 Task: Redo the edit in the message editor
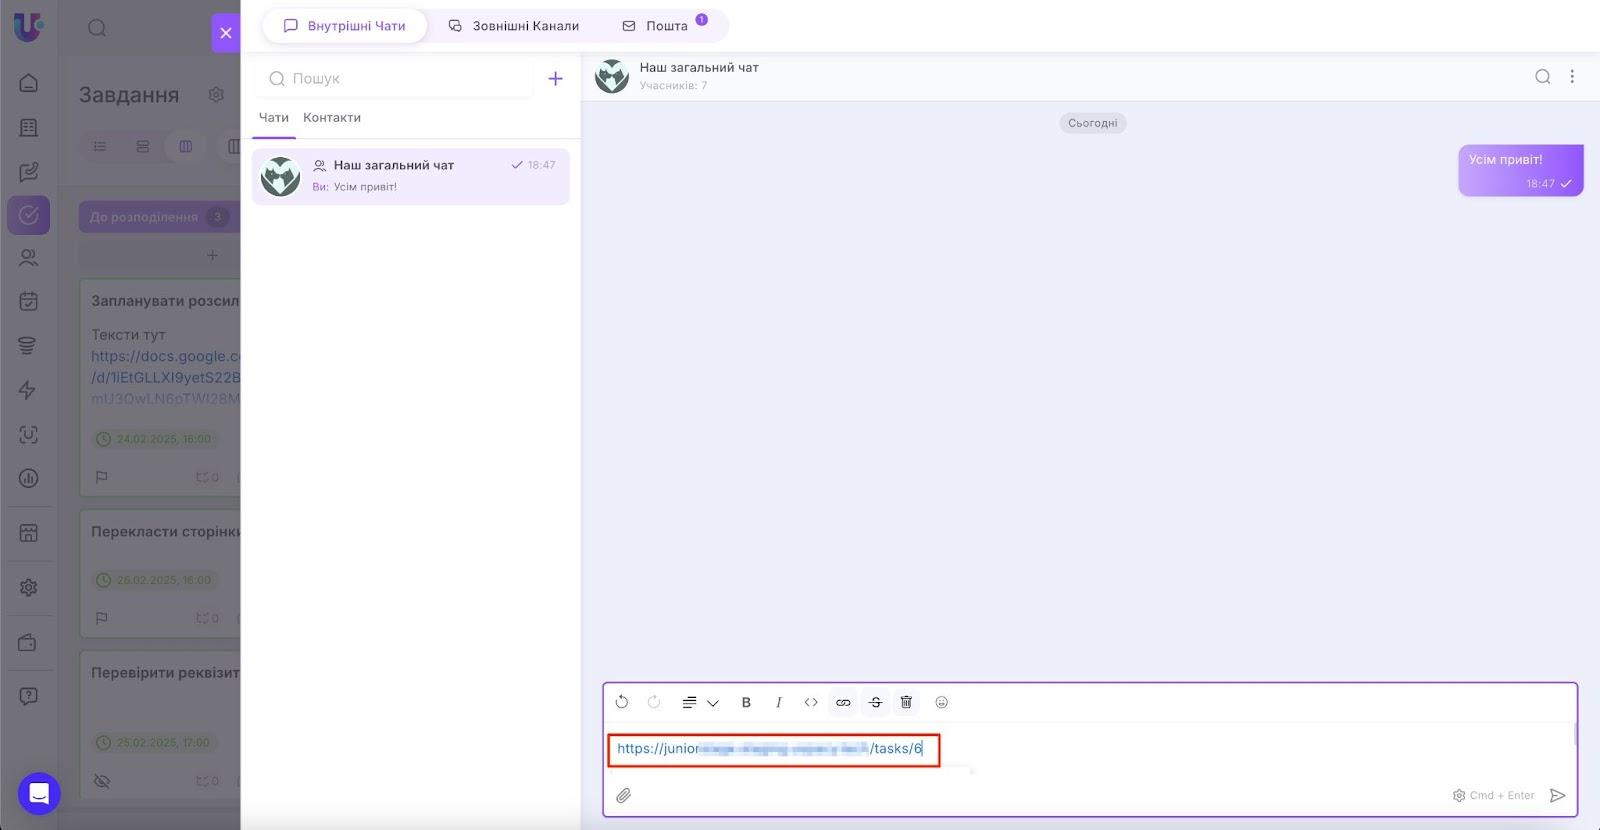654,702
